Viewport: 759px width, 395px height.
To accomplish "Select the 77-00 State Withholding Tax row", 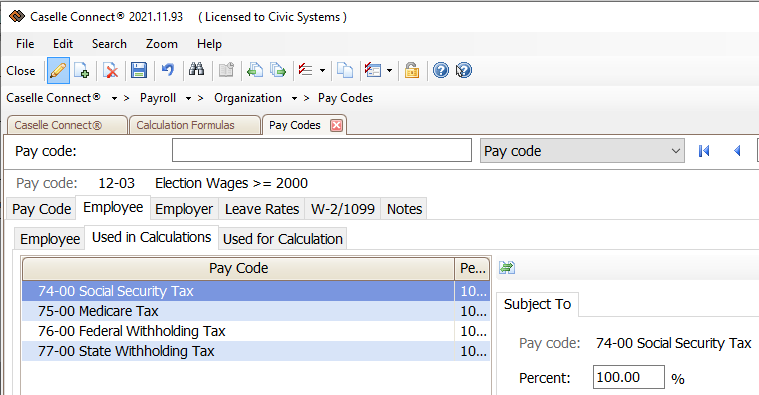I will pyautogui.click(x=256, y=351).
